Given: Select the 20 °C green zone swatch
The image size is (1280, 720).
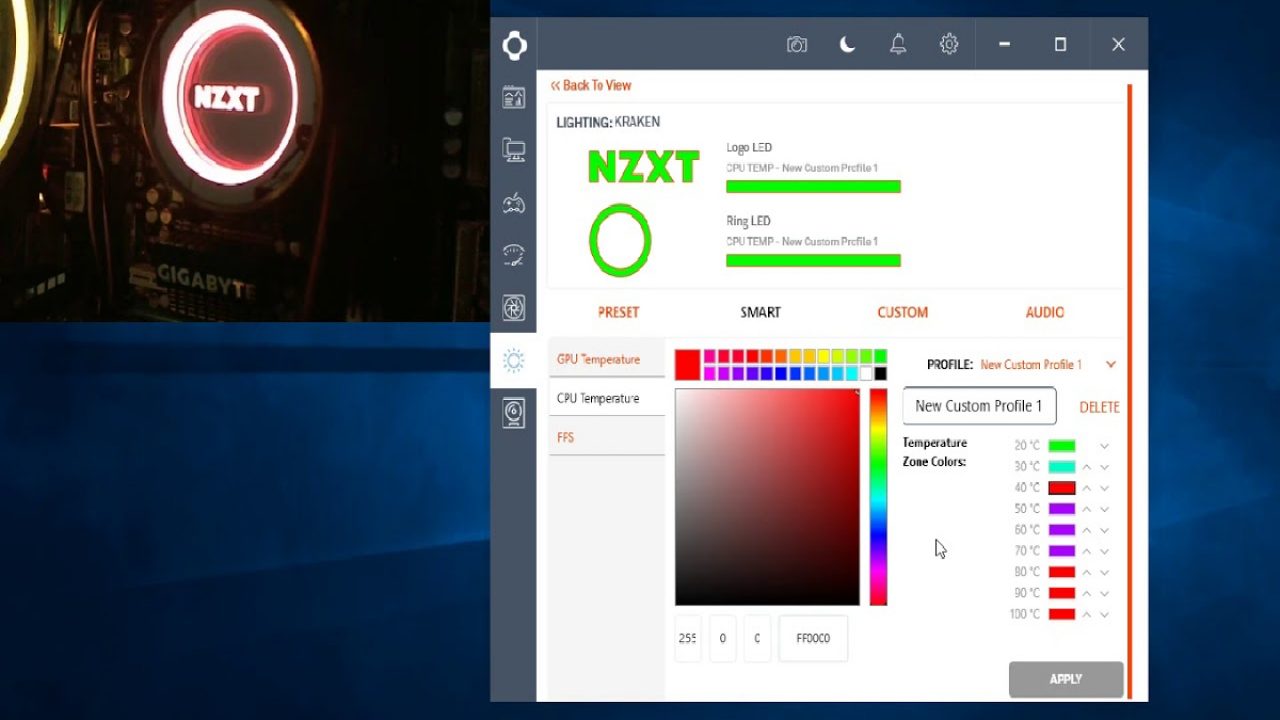Looking at the screenshot, I should pyautogui.click(x=1062, y=446).
